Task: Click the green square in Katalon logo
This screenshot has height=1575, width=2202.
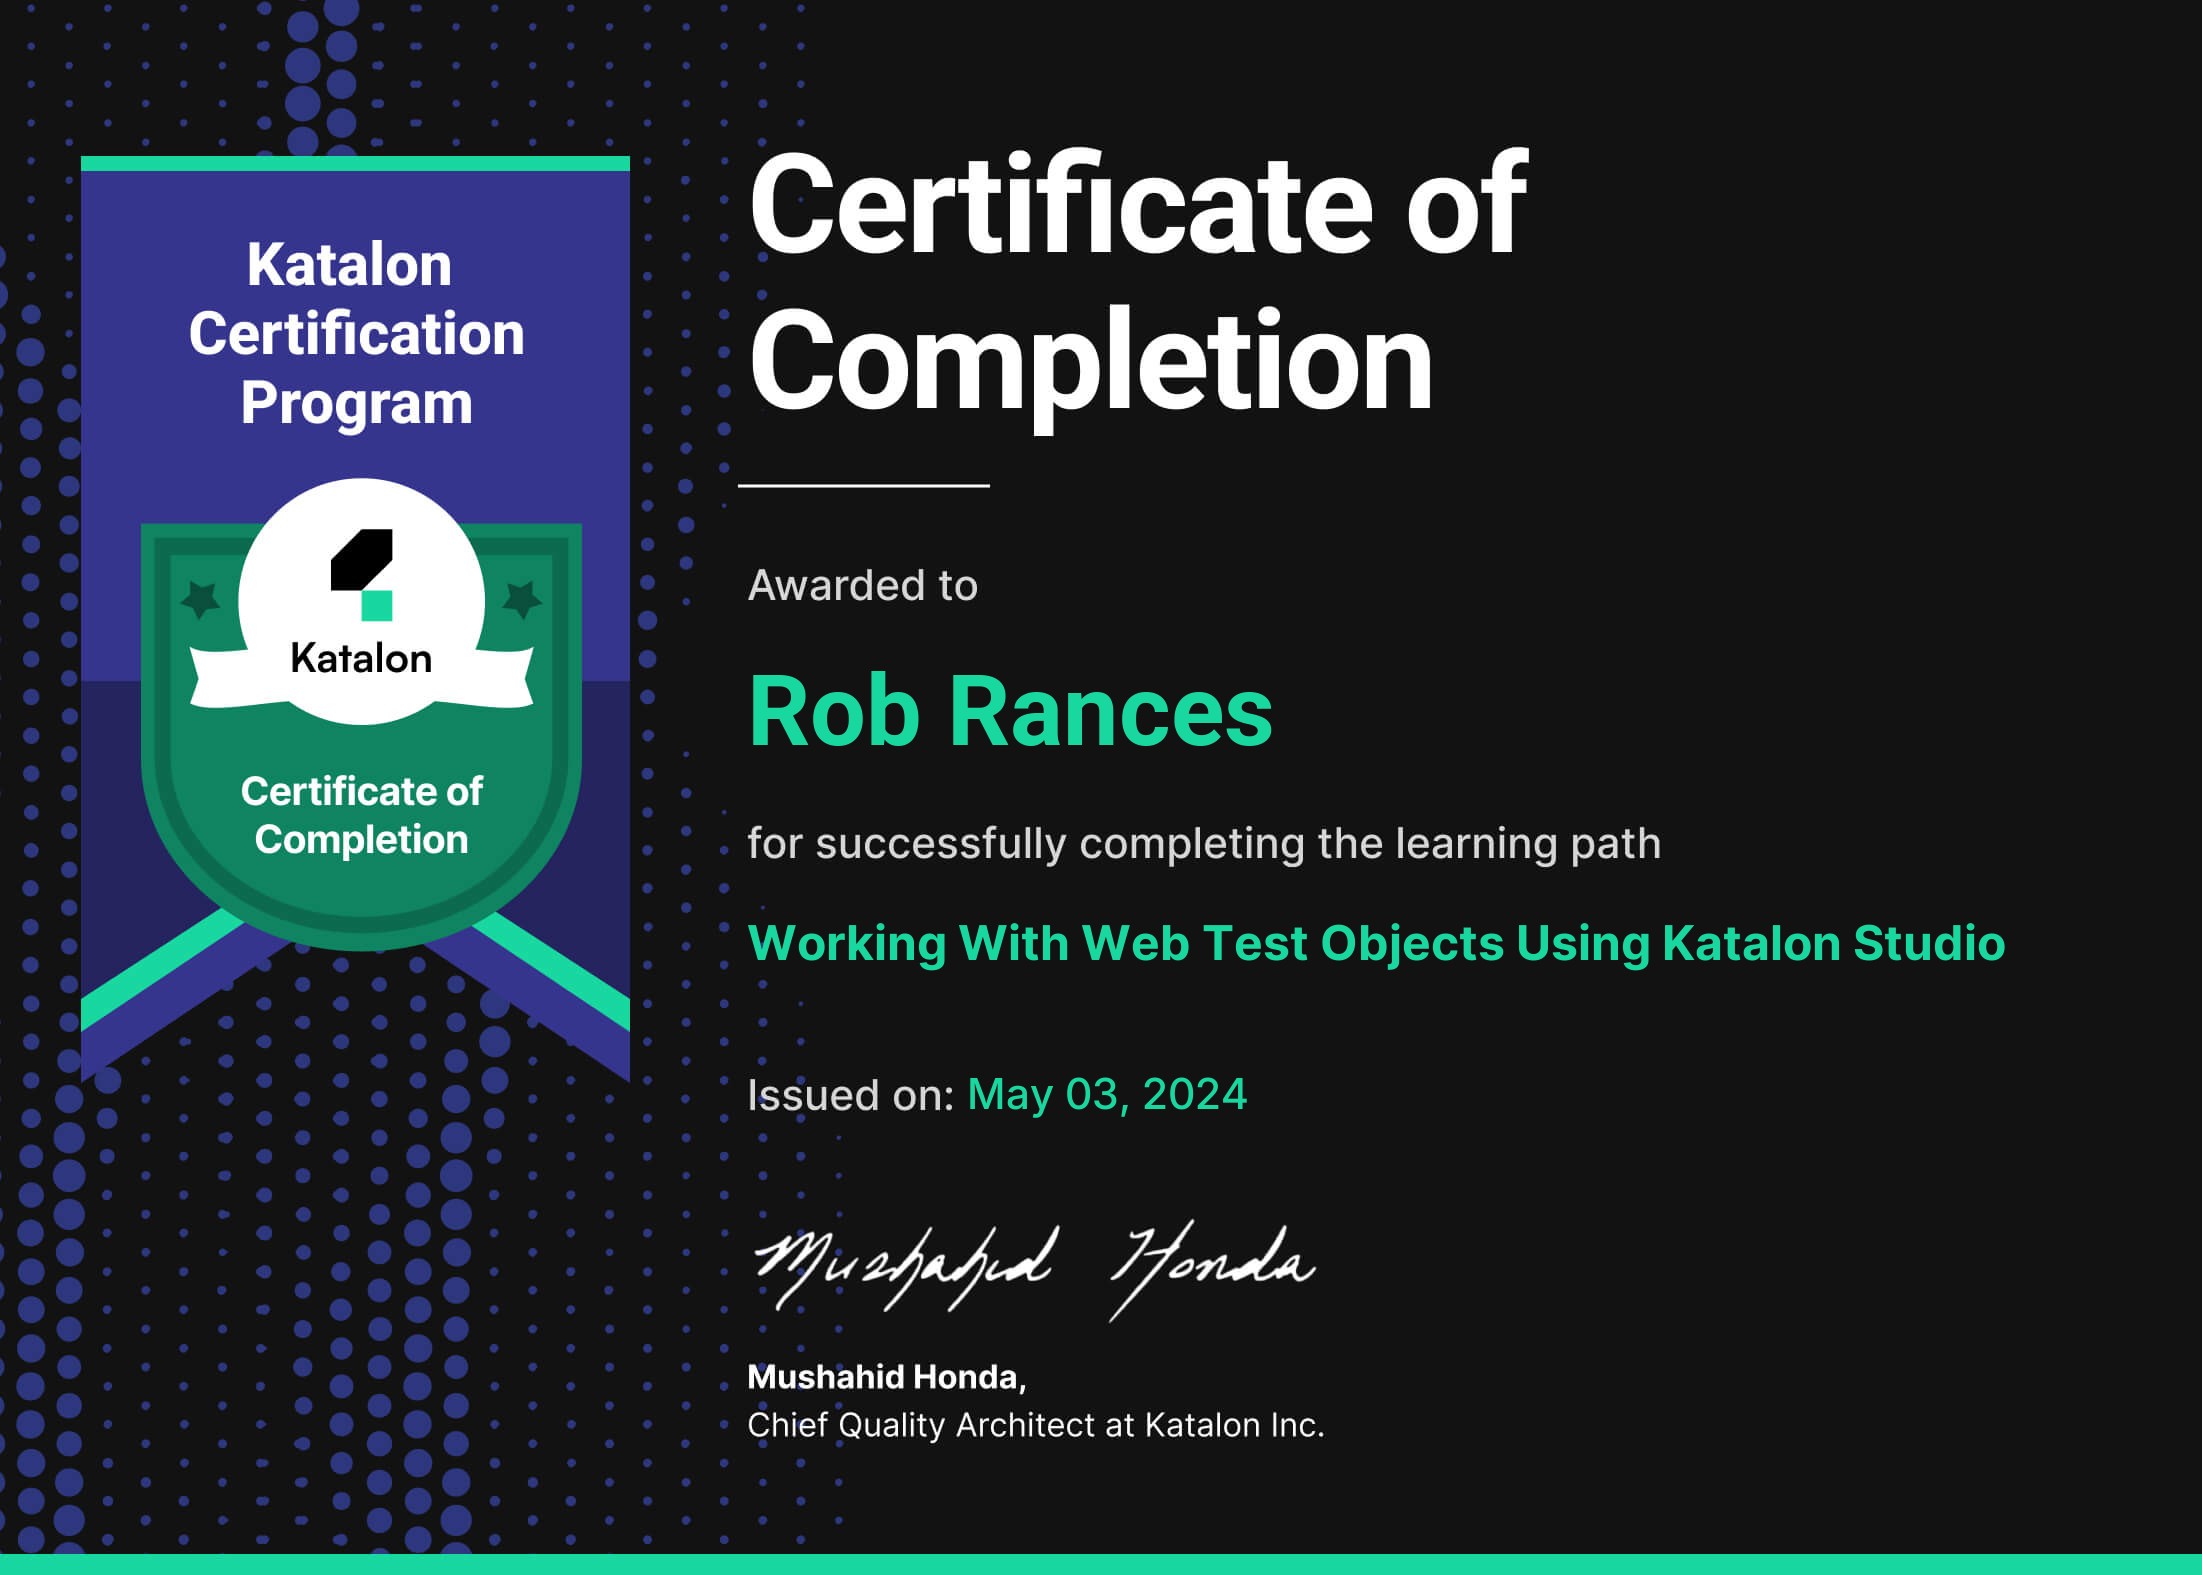Action: [377, 606]
